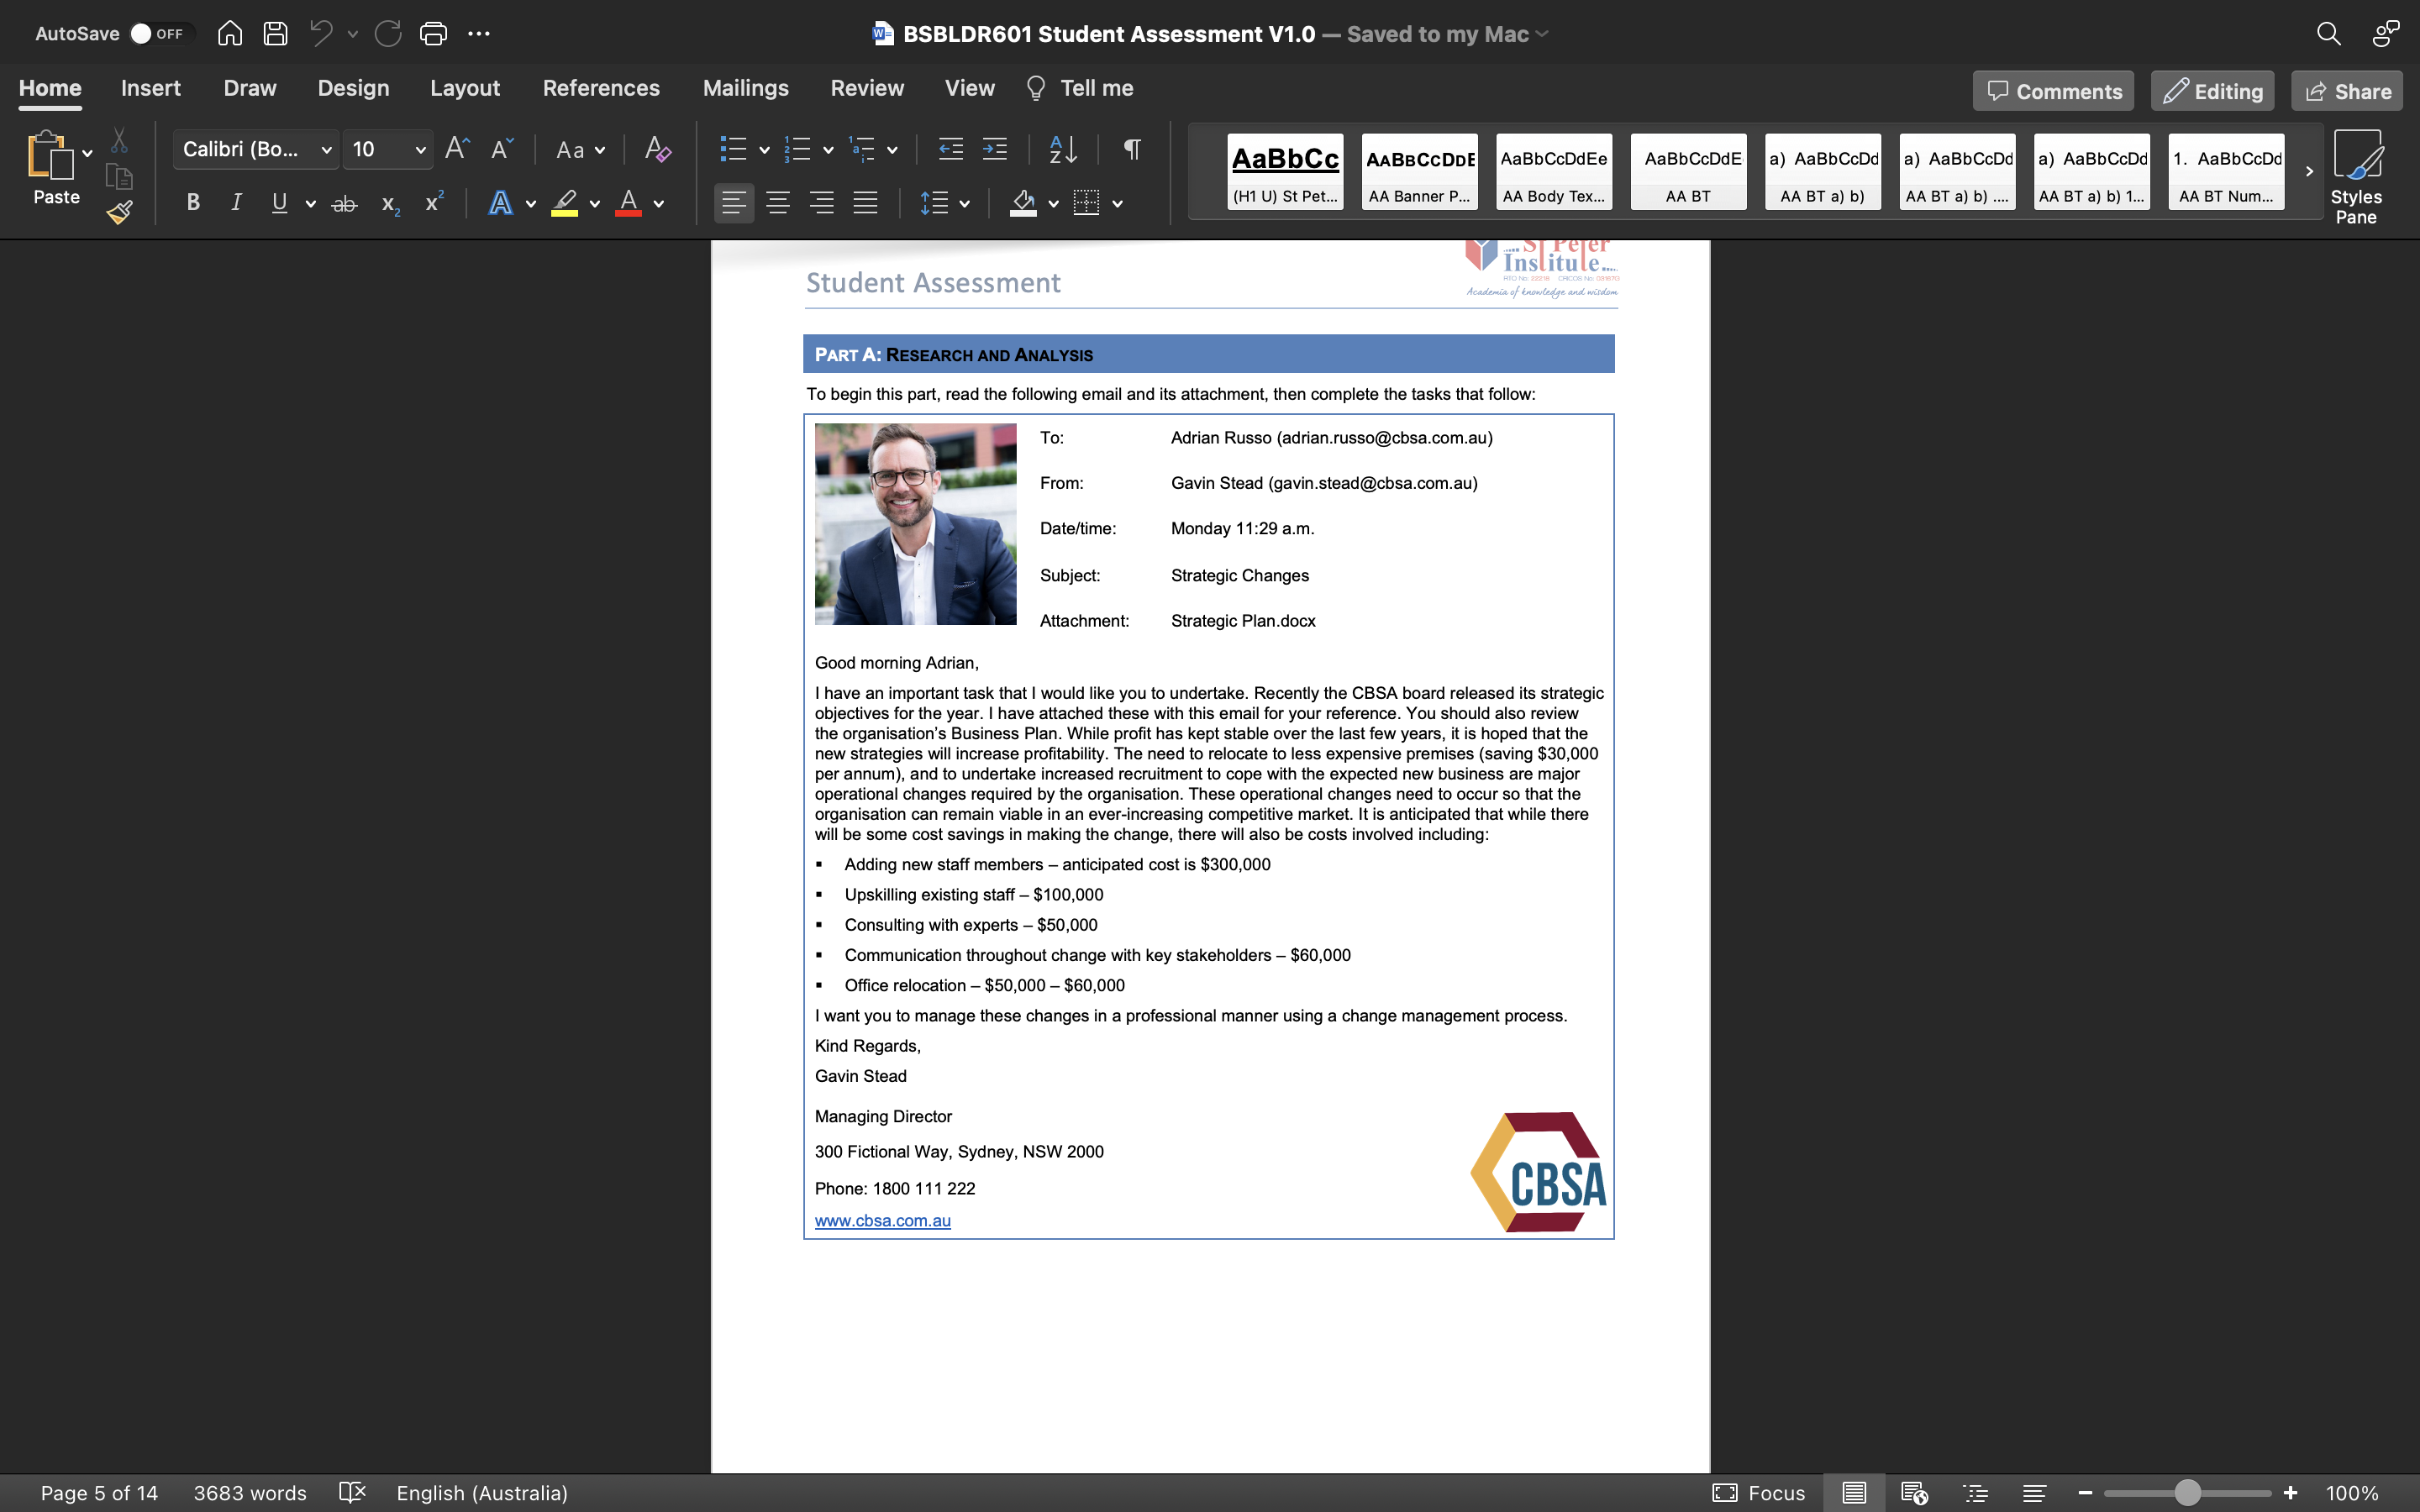Click the Increase Indent icon
Viewport: 2420px width, 1512px height.
[x=995, y=150]
